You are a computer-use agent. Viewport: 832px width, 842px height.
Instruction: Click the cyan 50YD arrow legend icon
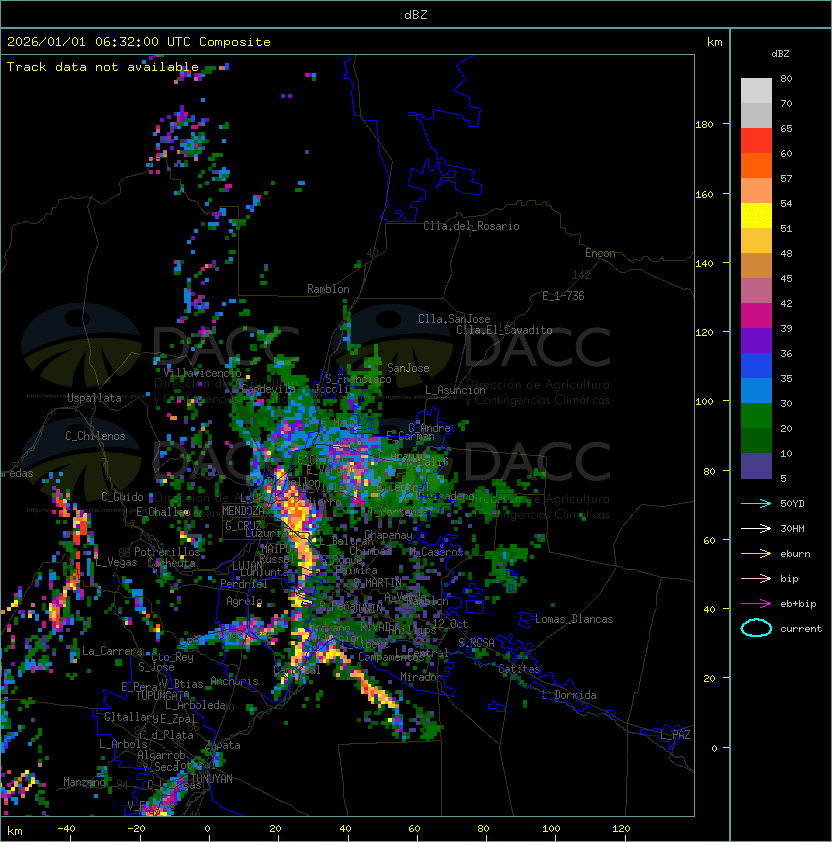[756, 504]
